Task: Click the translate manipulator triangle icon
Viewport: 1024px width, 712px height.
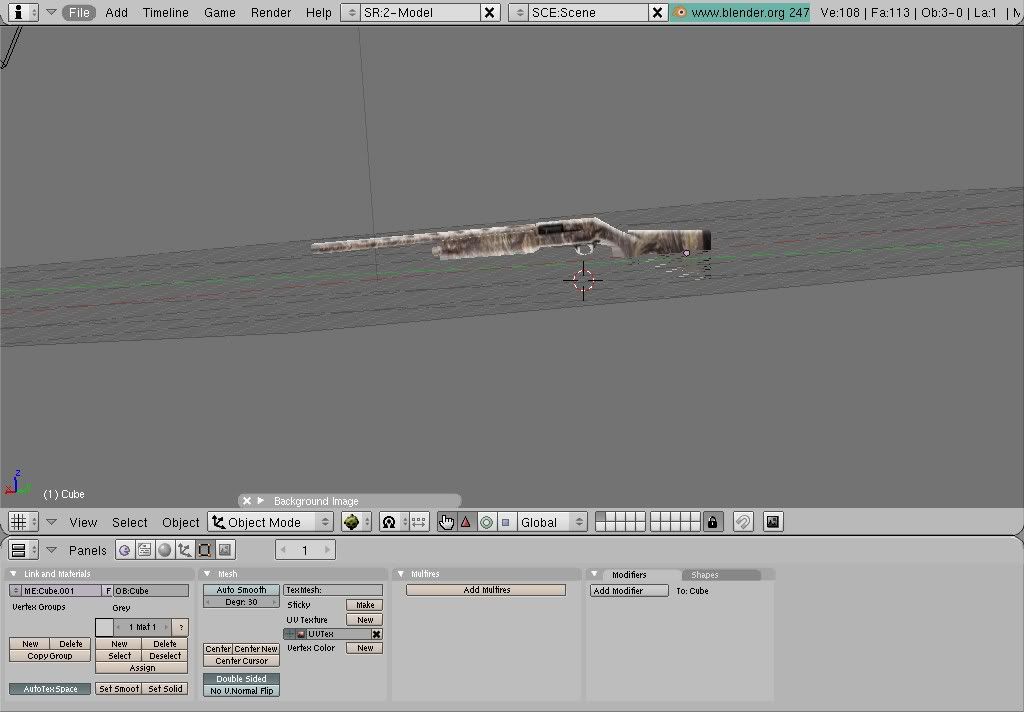Action: (x=465, y=522)
